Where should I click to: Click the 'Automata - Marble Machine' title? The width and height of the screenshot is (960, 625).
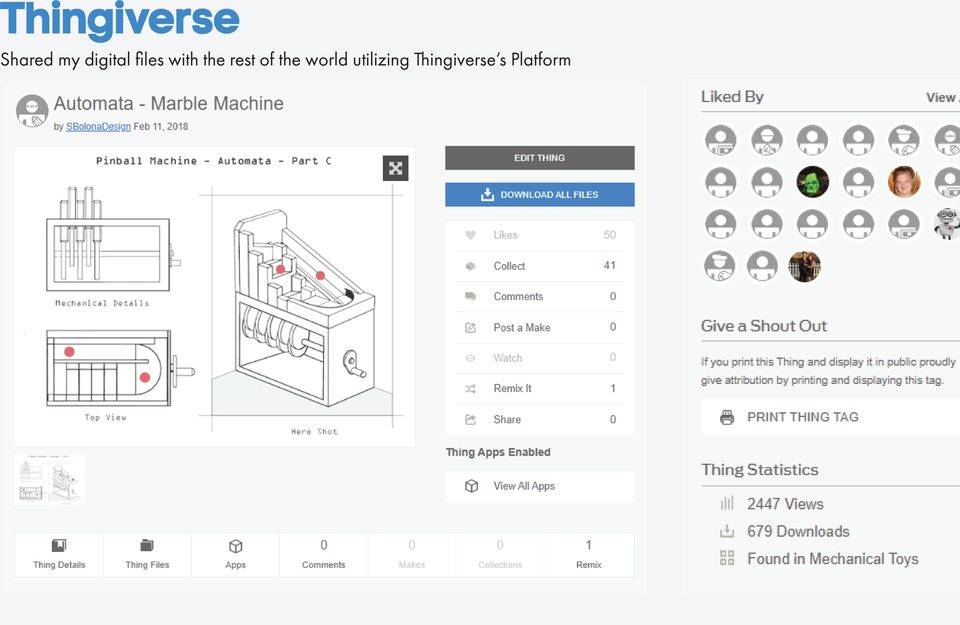point(168,103)
